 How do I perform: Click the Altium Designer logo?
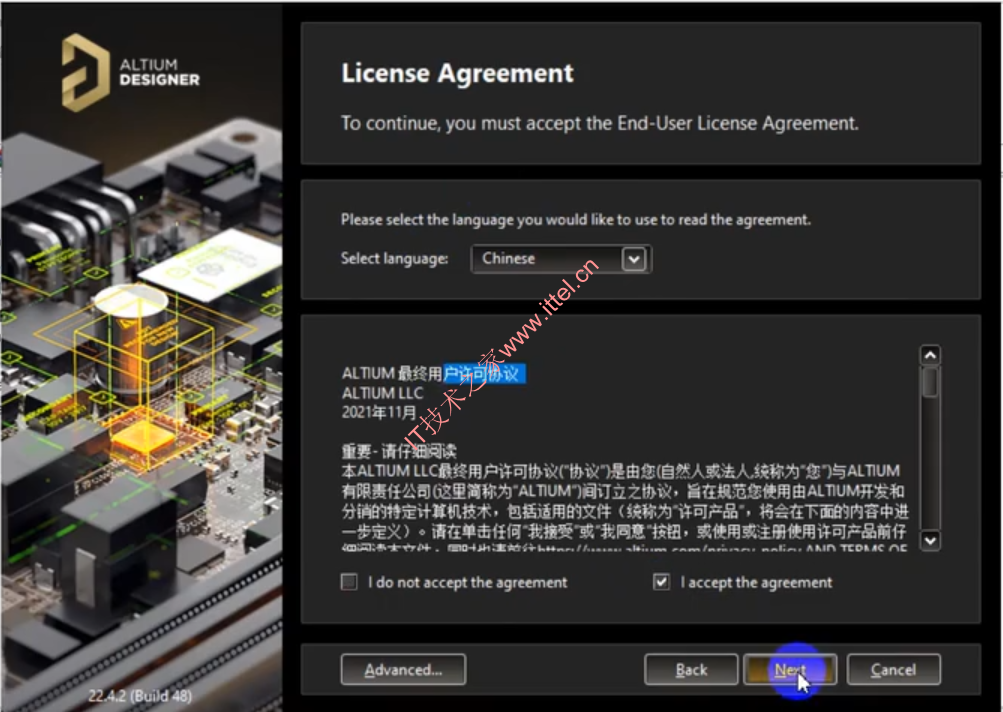[x=131, y=72]
